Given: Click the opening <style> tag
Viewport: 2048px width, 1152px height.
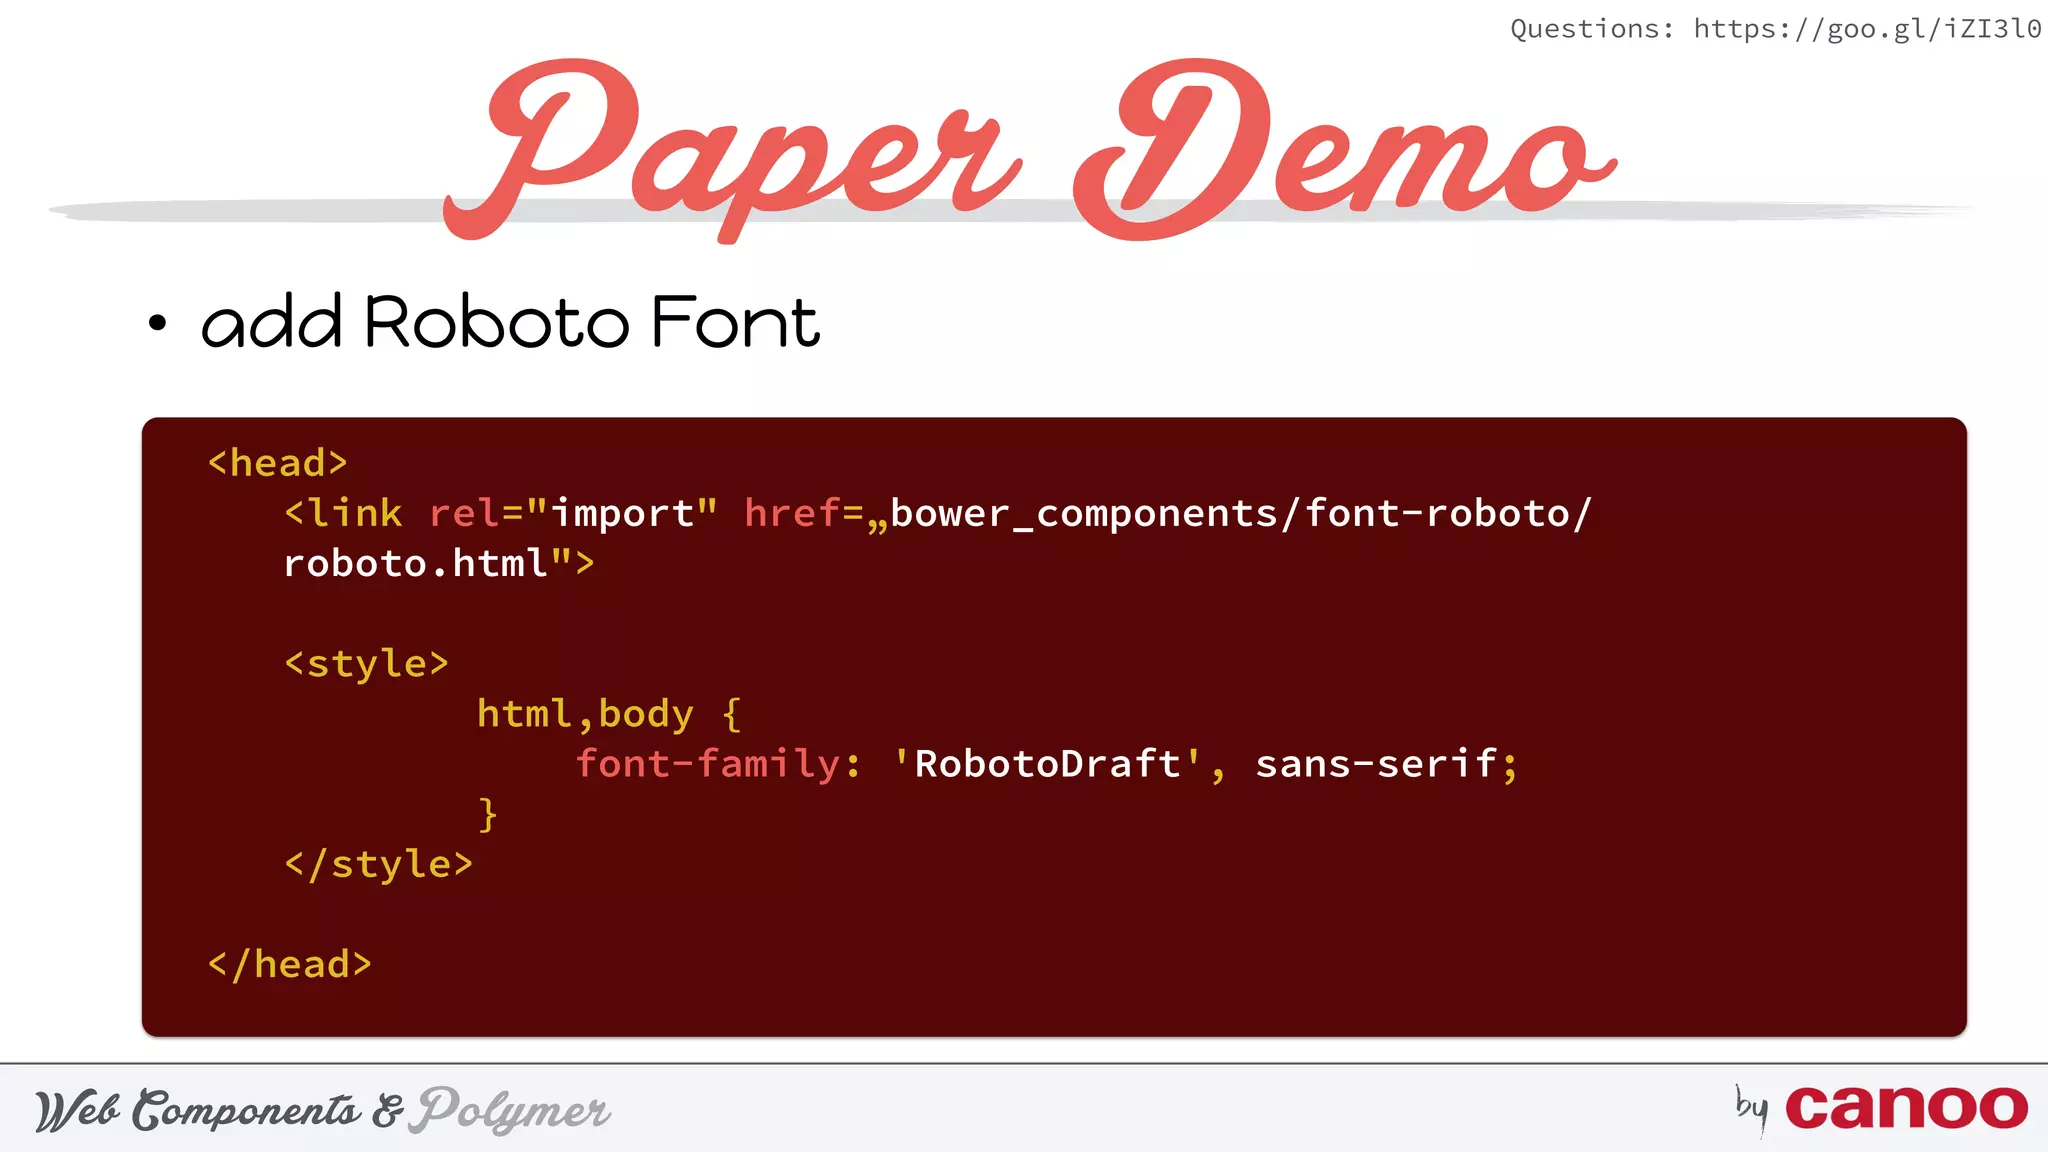Looking at the screenshot, I should (x=366, y=663).
